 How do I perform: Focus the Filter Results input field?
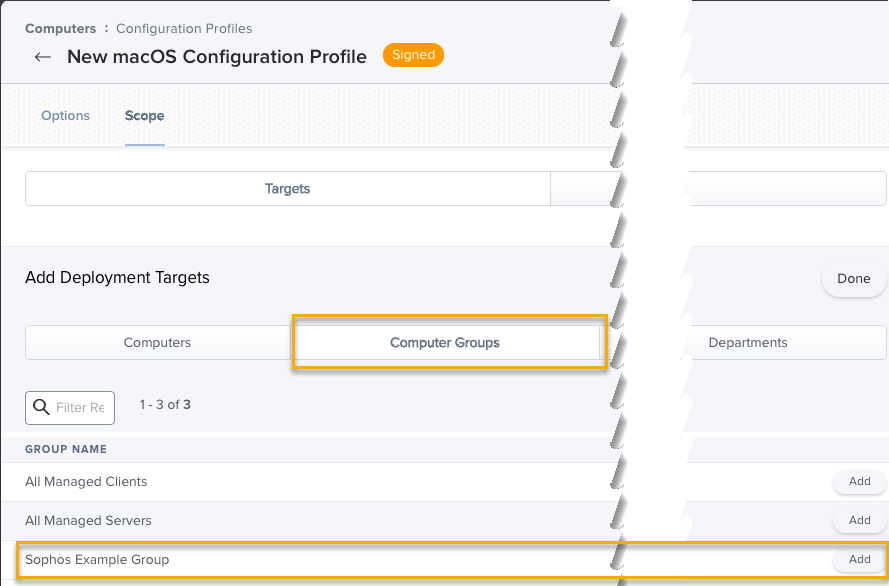[x=80, y=407]
